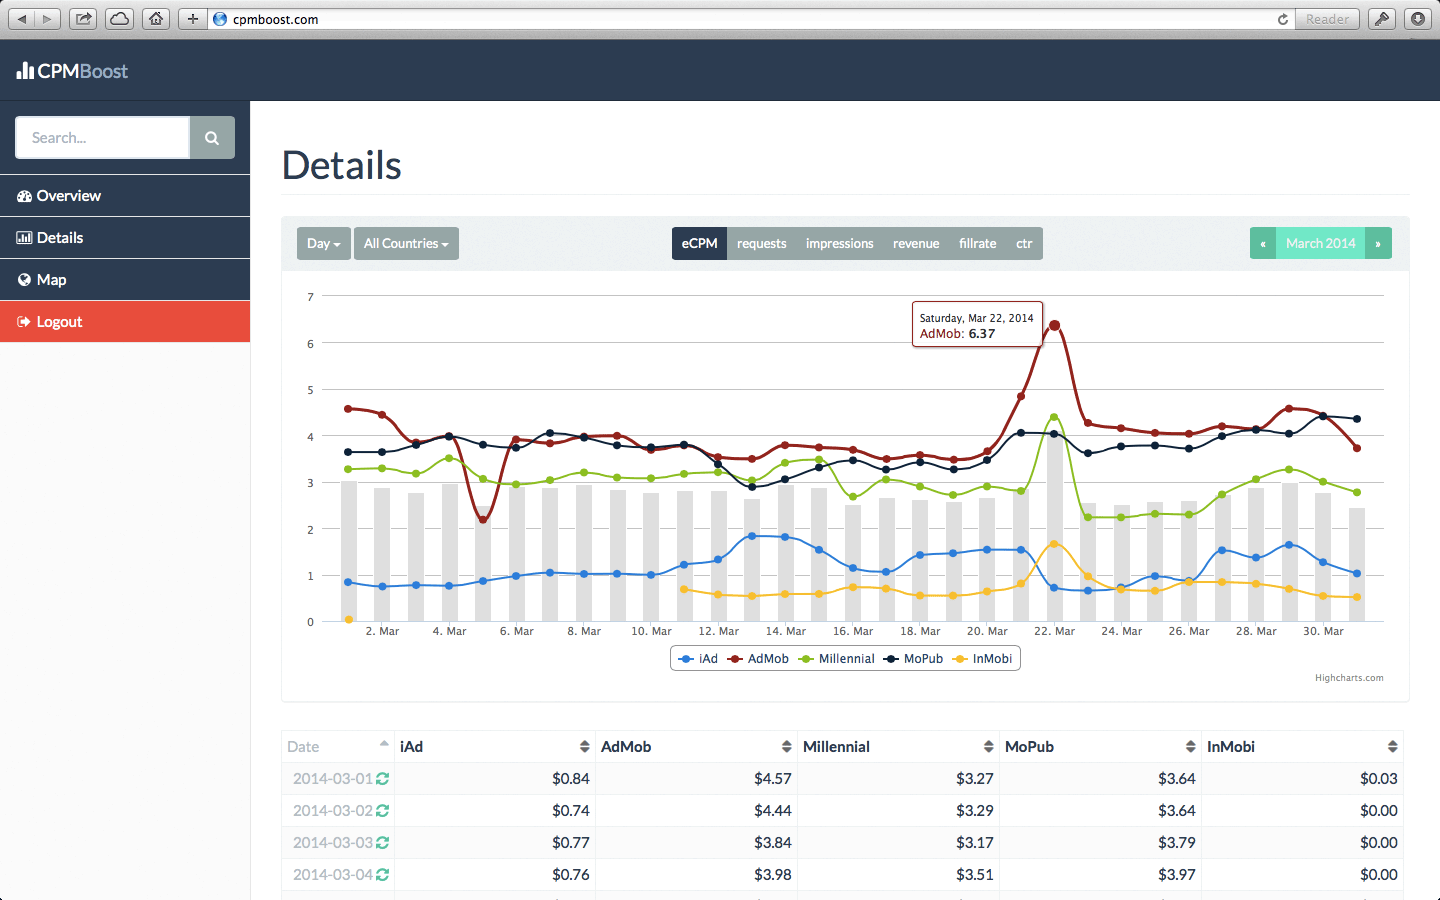Click the search magnifier button
Viewport: 1440px width, 900px height.
[212, 138]
